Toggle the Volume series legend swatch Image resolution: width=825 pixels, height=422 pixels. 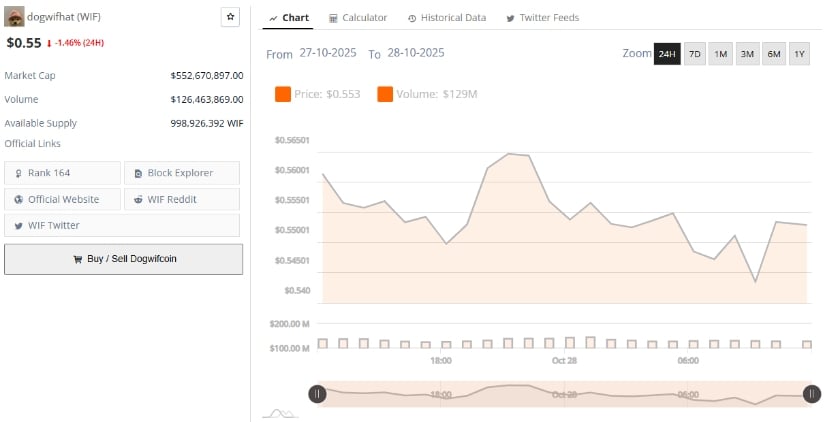pyautogui.click(x=385, y=94)
